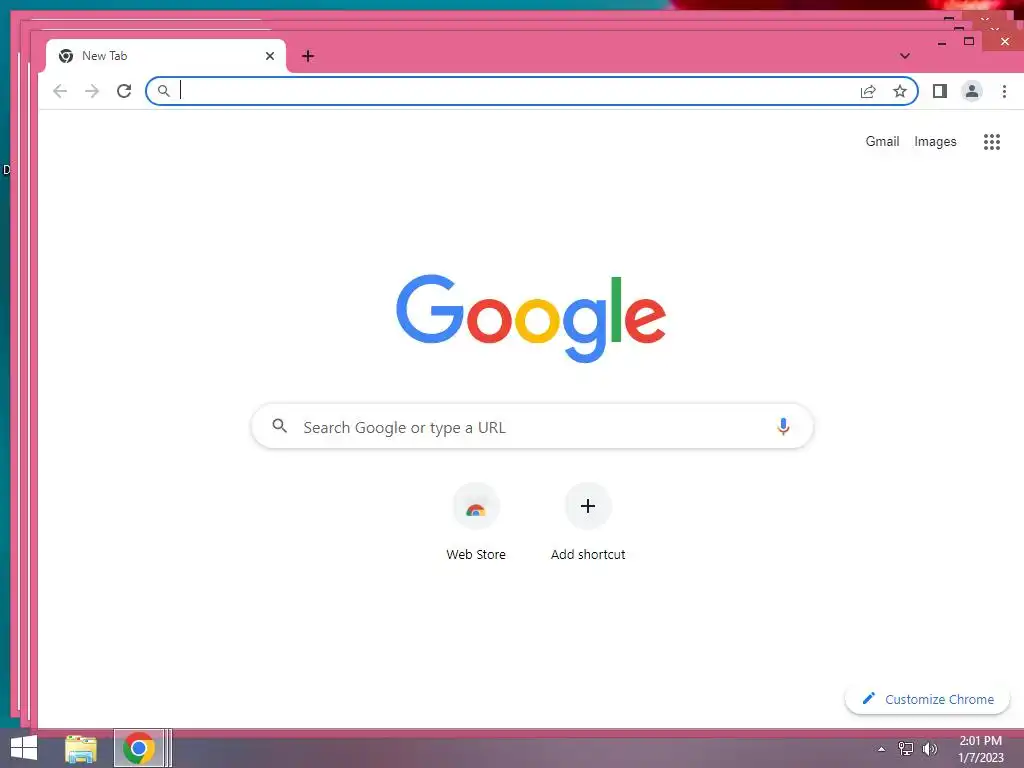Minimize the front Chrome window
Screen dimensions: 1024x768
coord(942,43)
